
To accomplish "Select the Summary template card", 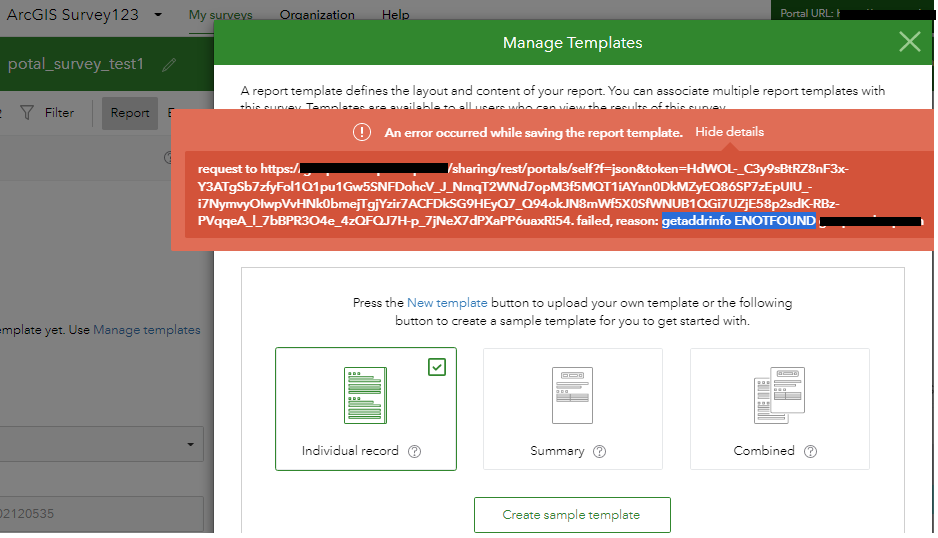I will point(572,409).
